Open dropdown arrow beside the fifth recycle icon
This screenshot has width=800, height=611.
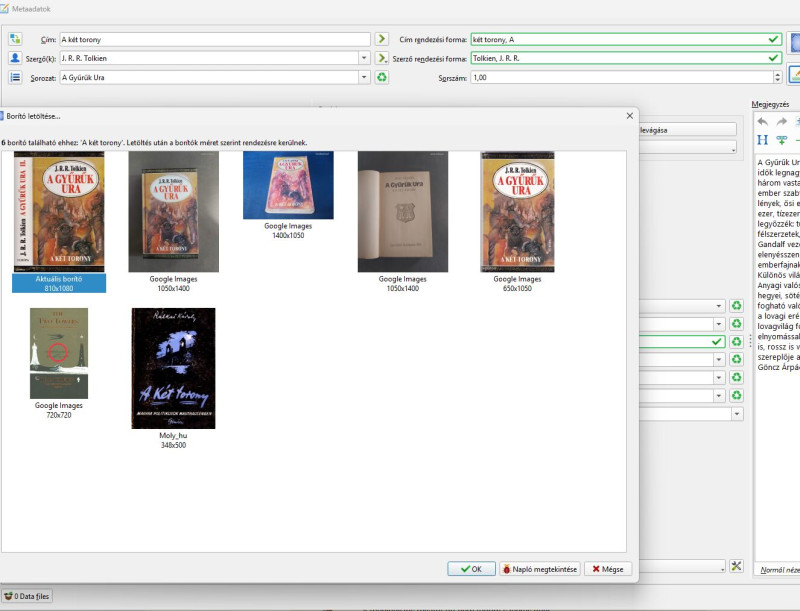pos(718,377)
